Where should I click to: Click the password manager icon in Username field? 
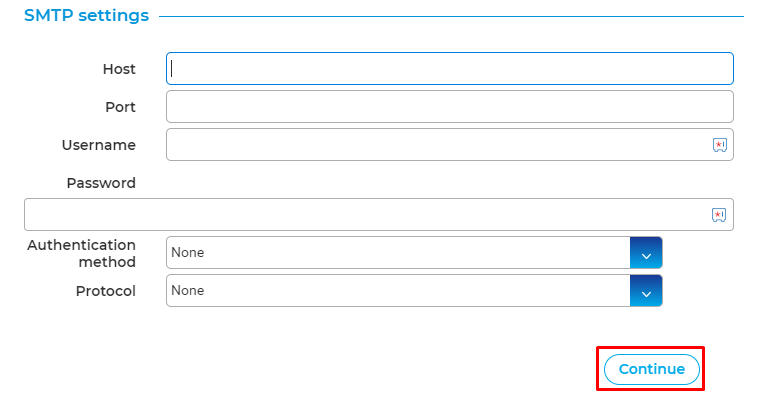coord(719,145)
